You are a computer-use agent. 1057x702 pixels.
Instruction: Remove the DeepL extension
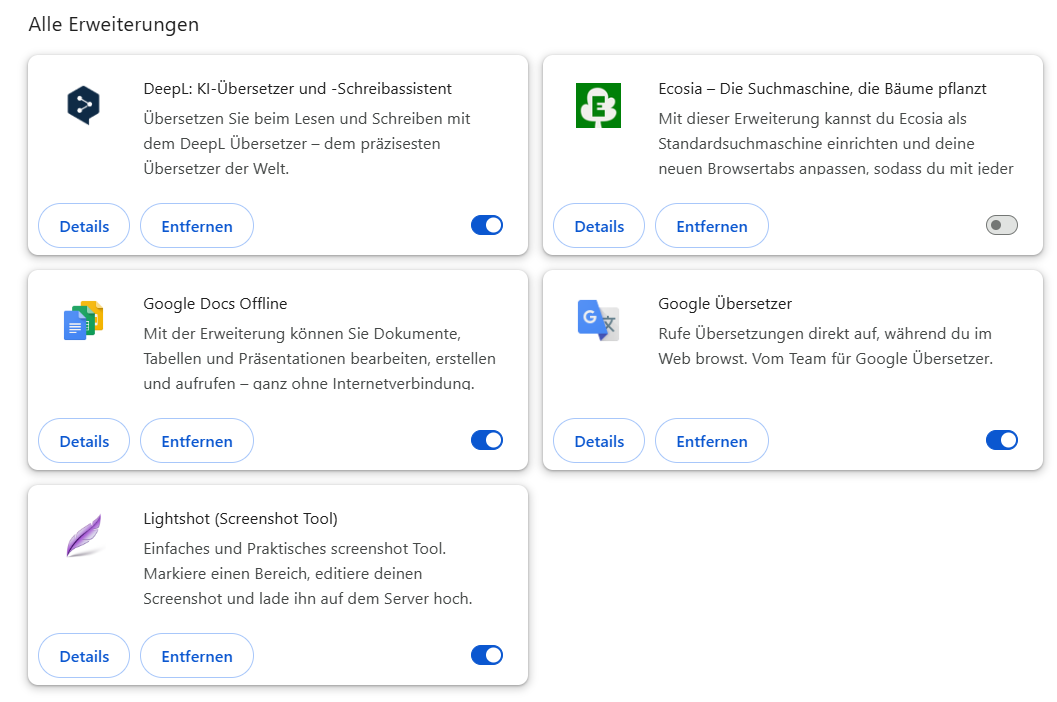[197, 226]
